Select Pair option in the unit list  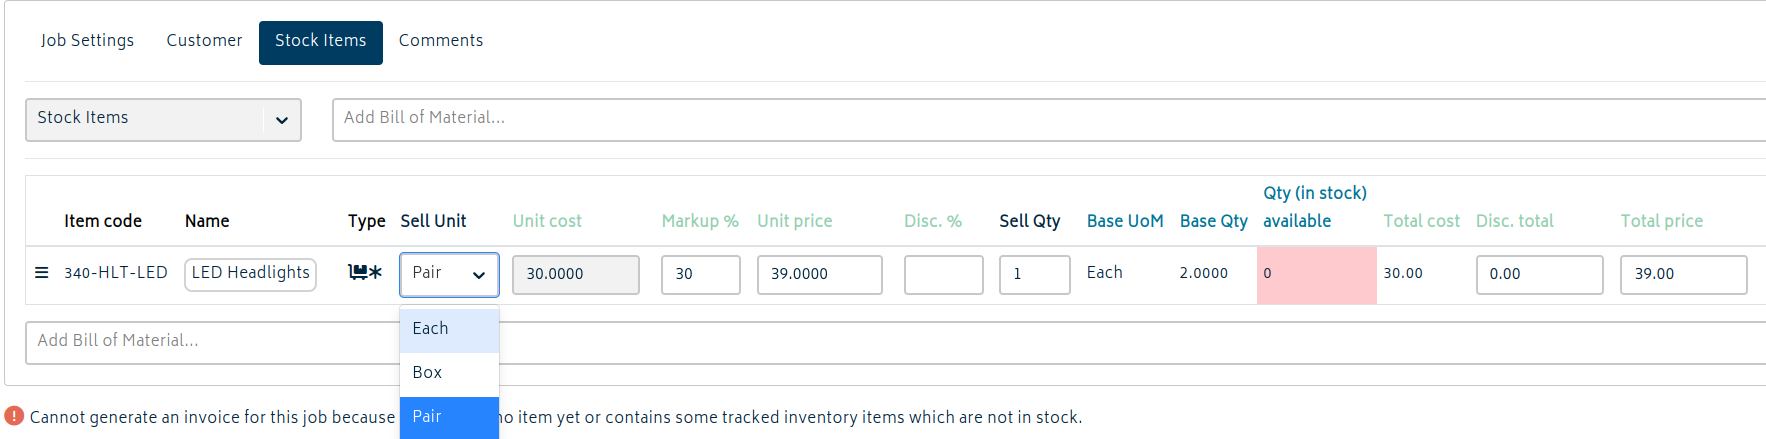449,417
